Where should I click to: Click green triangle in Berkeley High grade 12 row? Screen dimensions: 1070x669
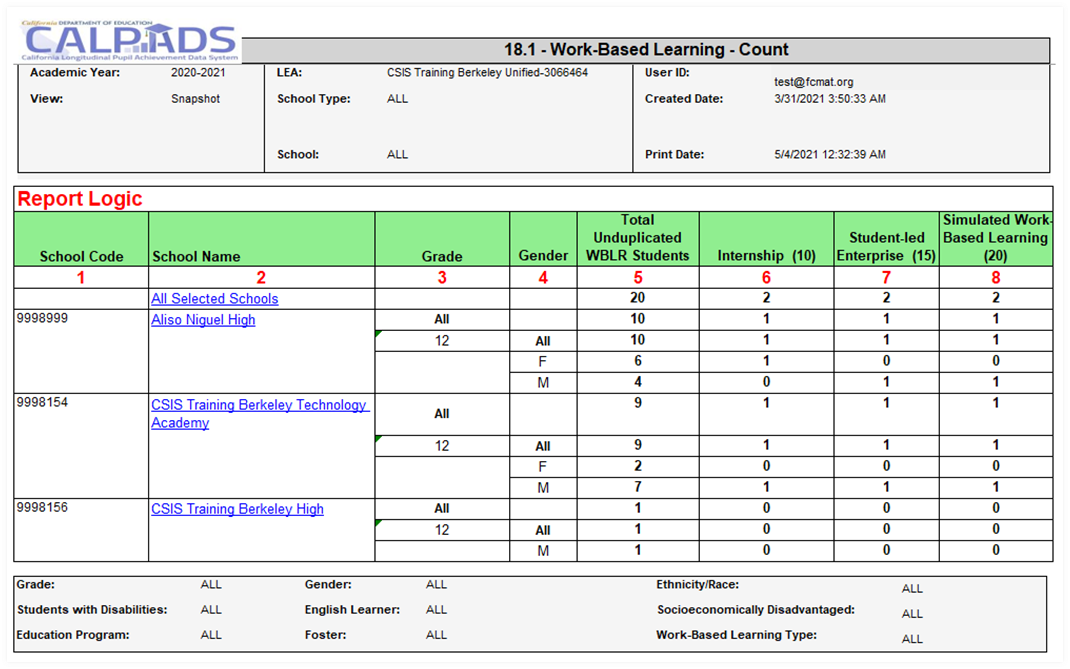379,523
